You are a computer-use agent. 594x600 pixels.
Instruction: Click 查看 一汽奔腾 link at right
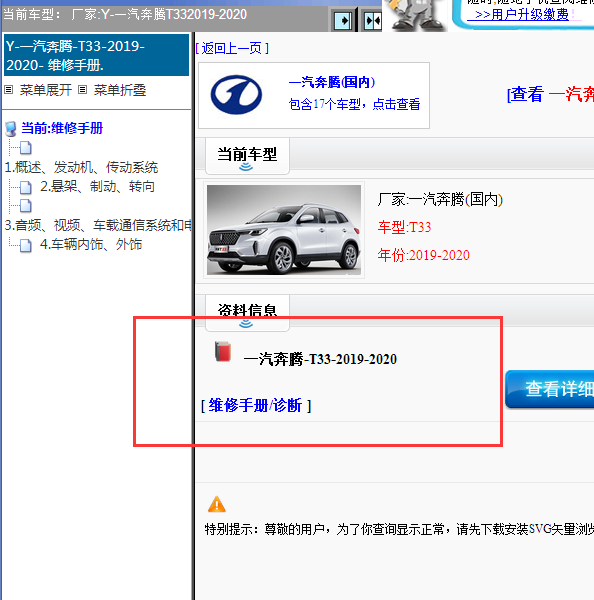[x=550, y=94]
